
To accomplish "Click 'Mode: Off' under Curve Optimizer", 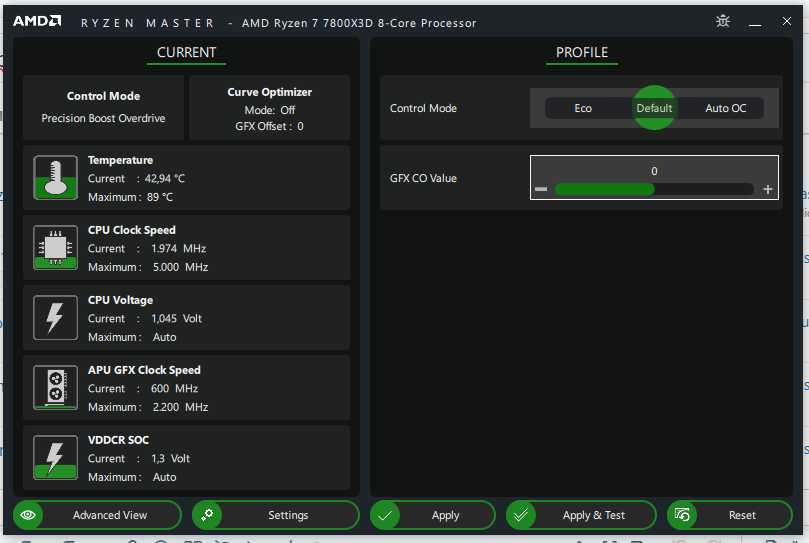I will (x=269, y=110).
